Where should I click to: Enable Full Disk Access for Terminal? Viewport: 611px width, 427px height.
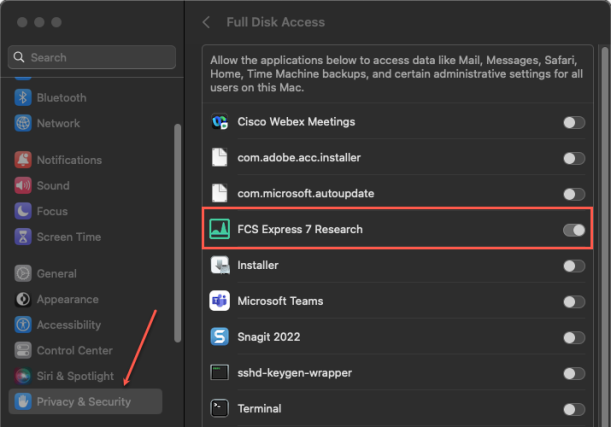(x=574, y=409)
